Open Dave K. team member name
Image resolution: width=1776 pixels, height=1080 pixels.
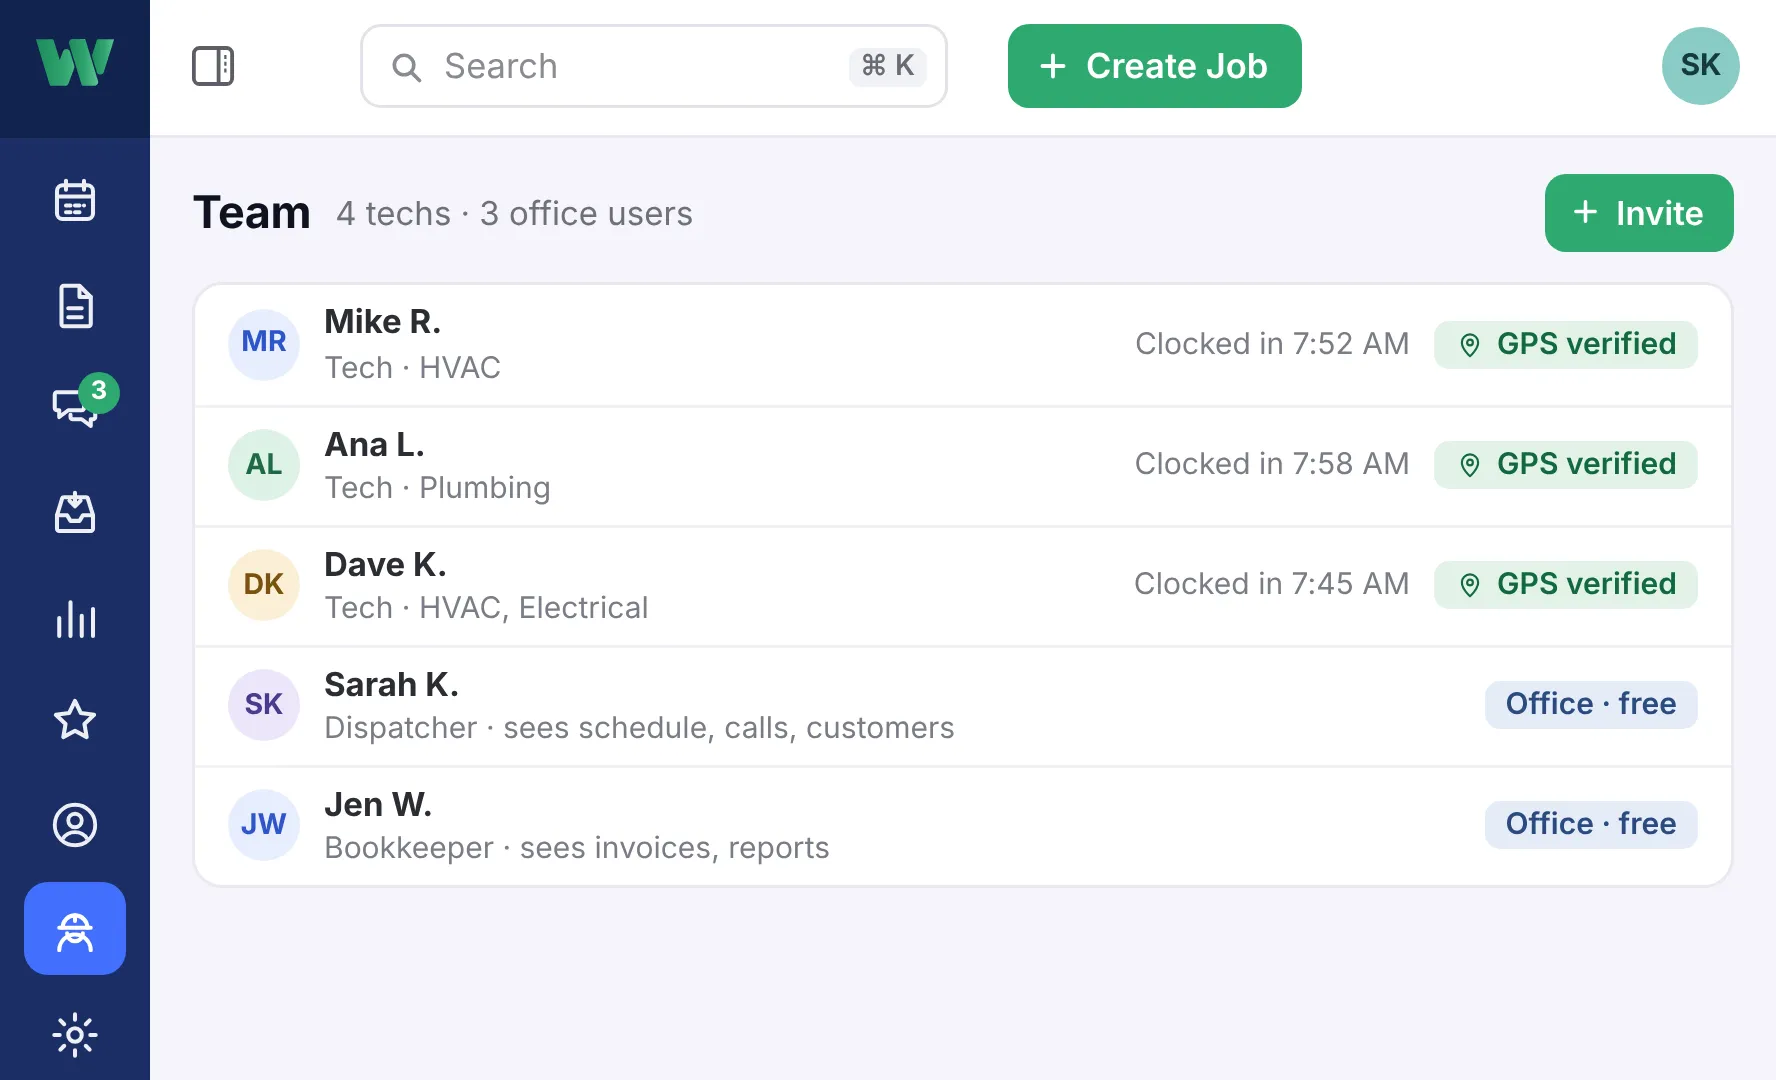tap(385, 565)
